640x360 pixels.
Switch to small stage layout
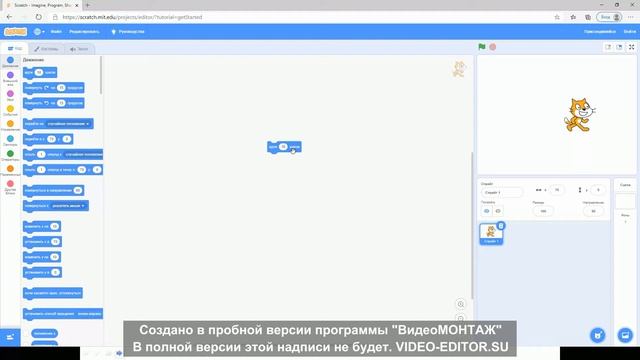(608, 47)
